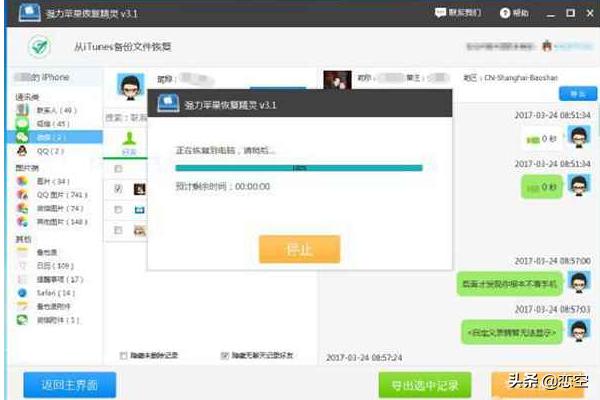Screen dimensions: 600x400
Task: Click the app logo in main title bar
Action: [29, 13]
